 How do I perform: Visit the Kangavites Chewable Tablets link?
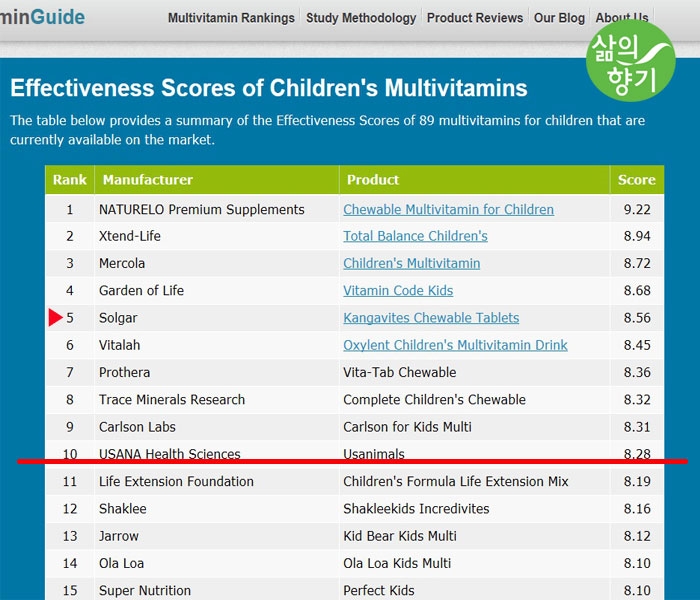point(431,317)
